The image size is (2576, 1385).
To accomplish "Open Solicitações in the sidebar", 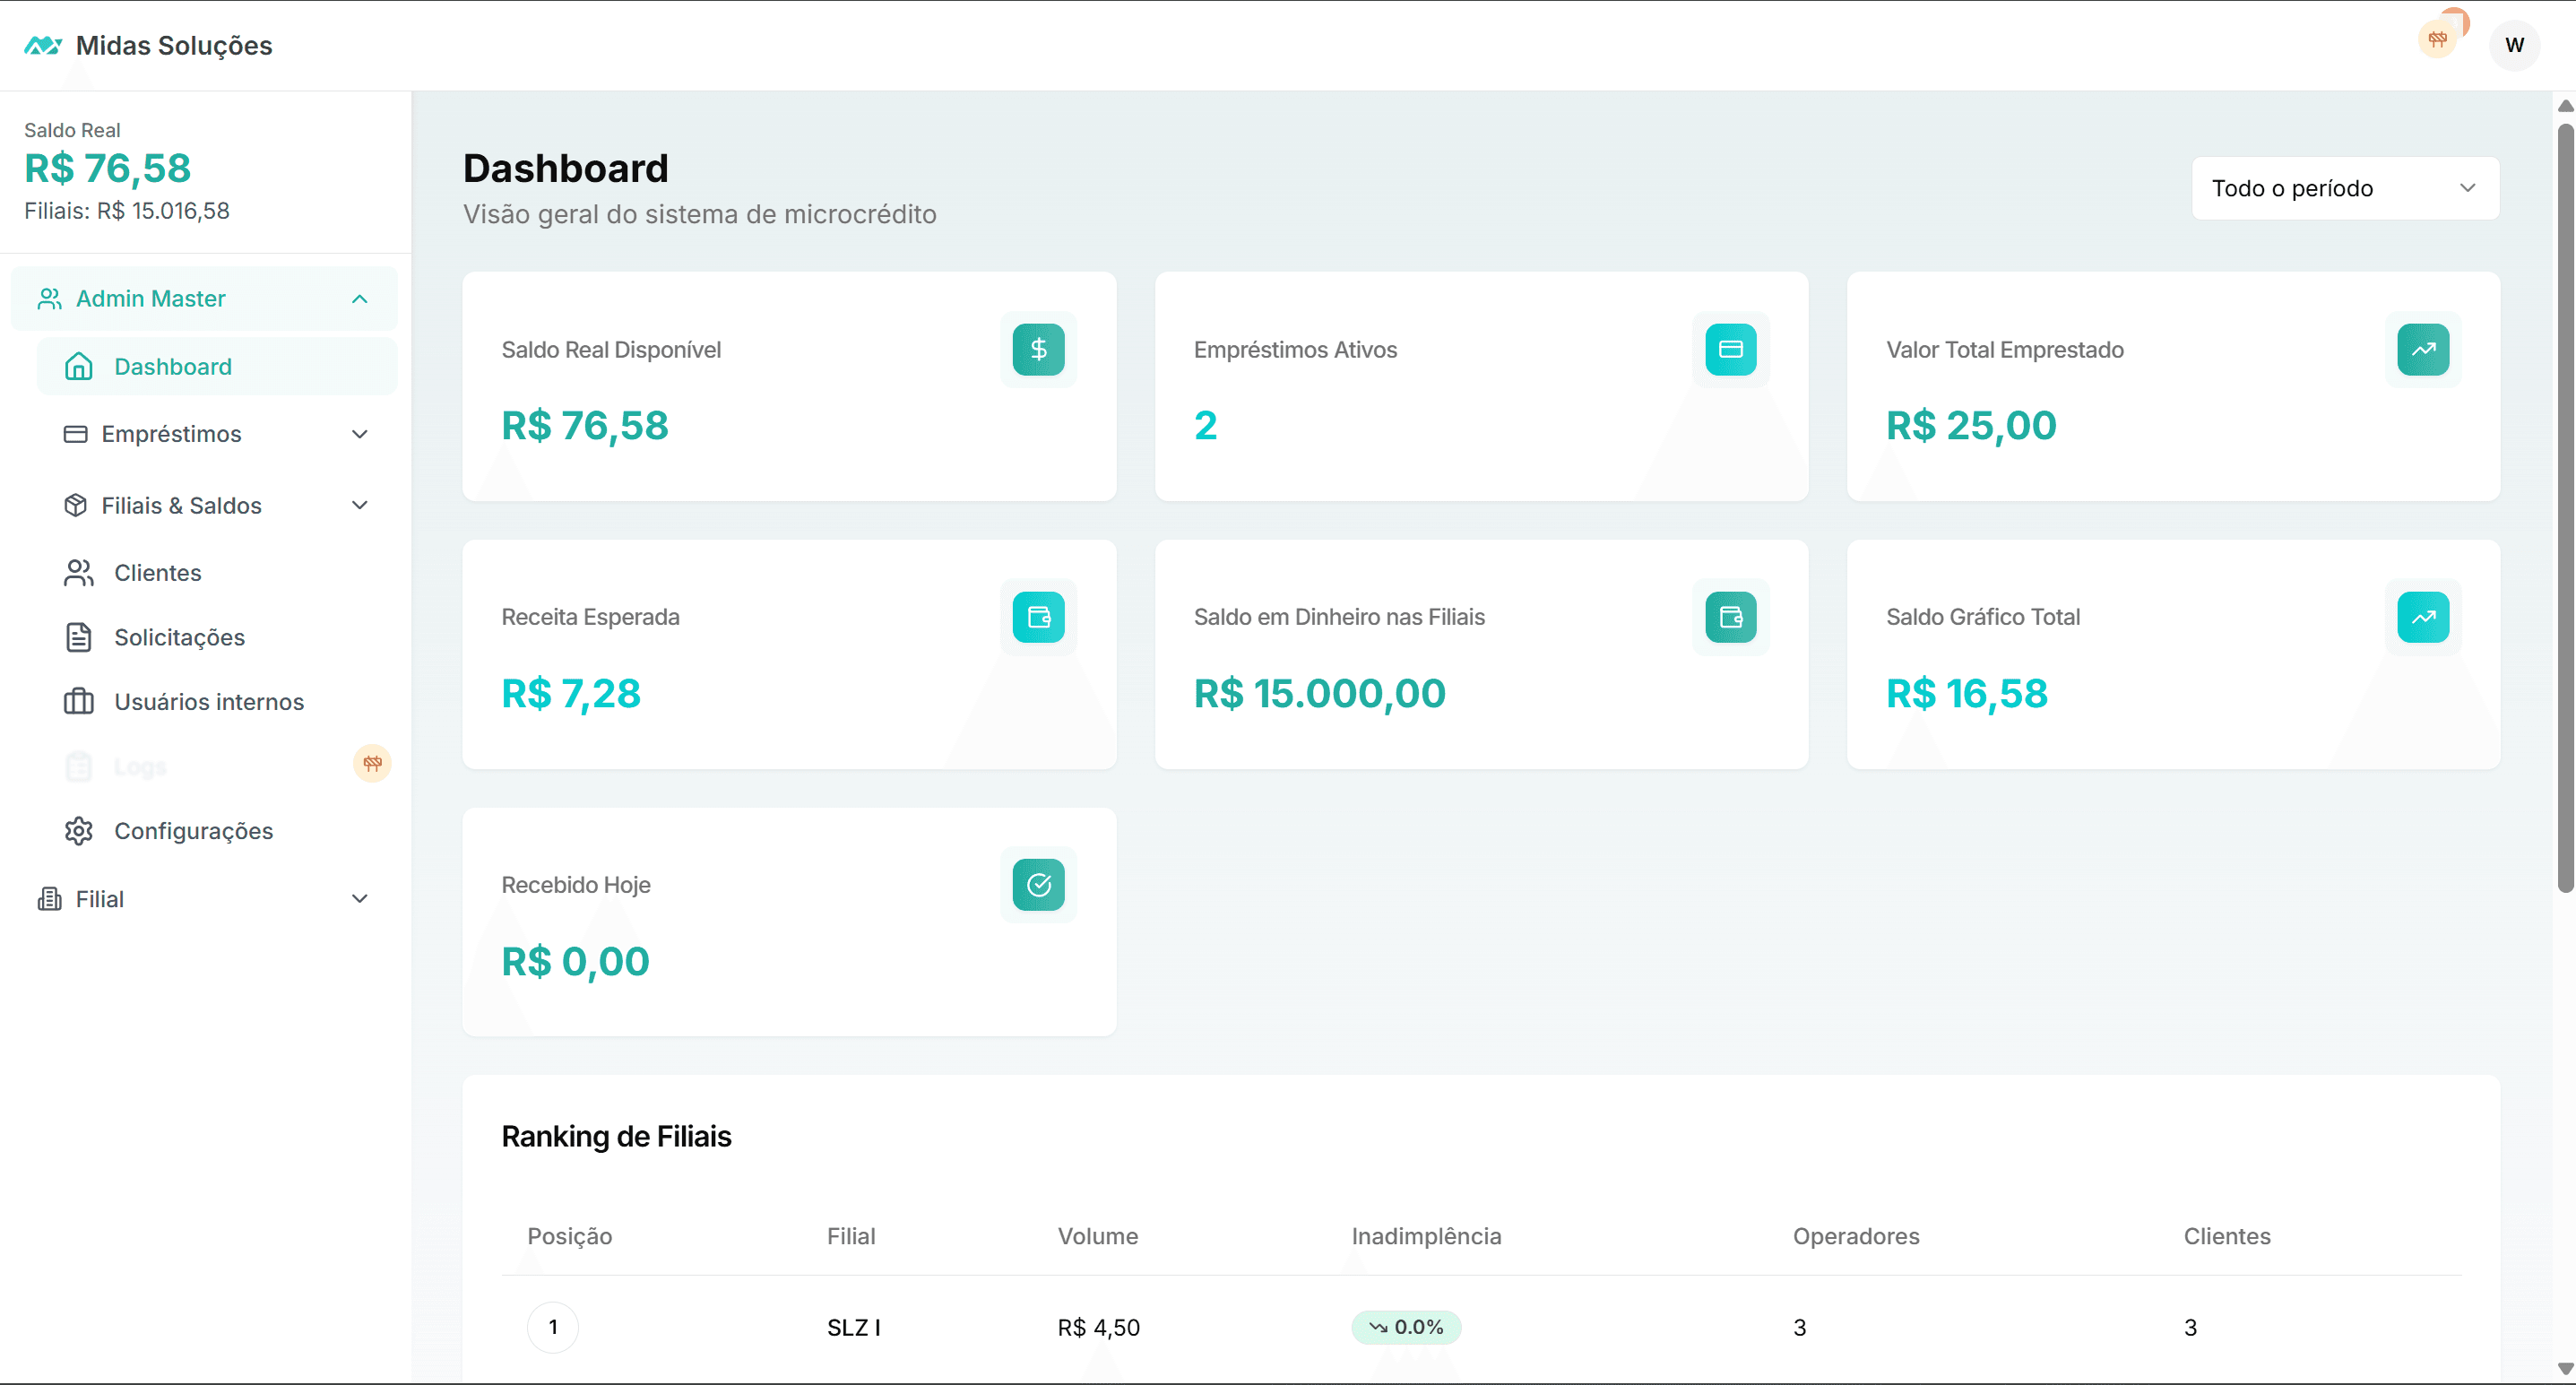I will pos(179,638).
